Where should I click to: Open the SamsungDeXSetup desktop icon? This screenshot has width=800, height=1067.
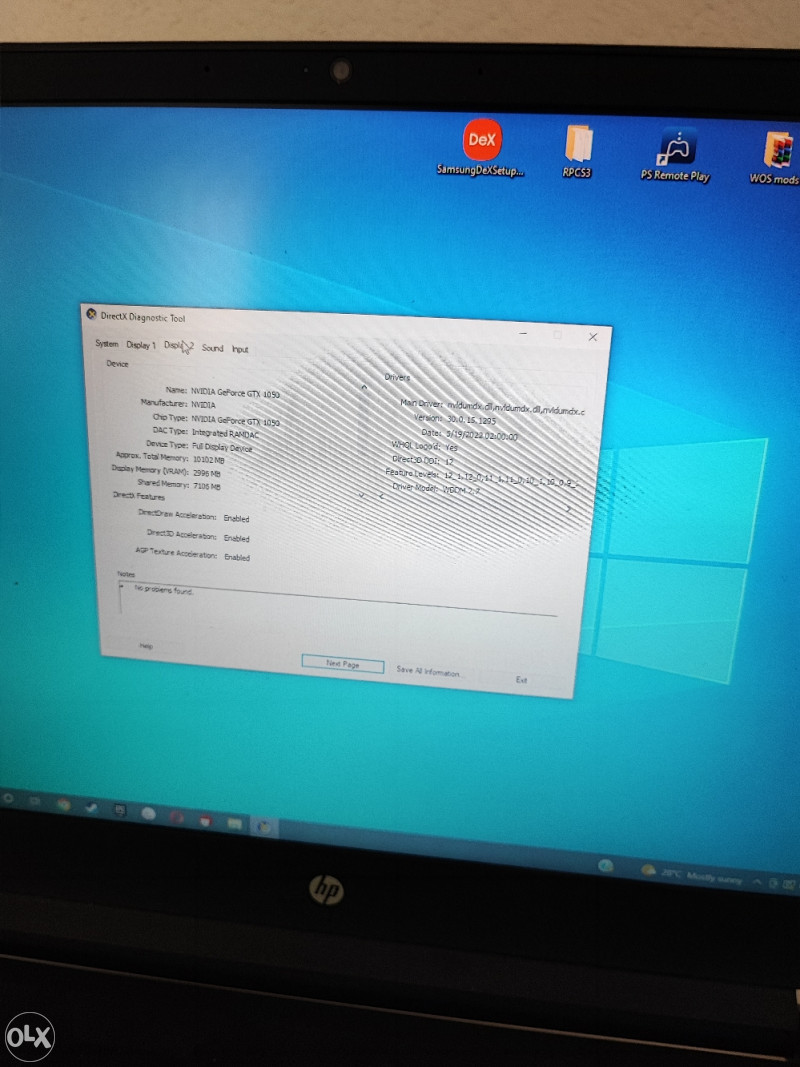point(481,148)
